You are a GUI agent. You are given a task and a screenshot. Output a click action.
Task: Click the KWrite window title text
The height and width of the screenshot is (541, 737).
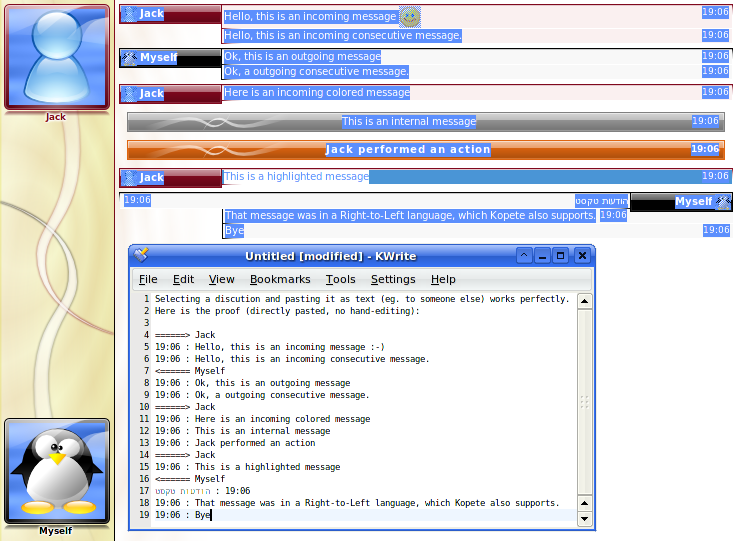(x=330, y=256)
